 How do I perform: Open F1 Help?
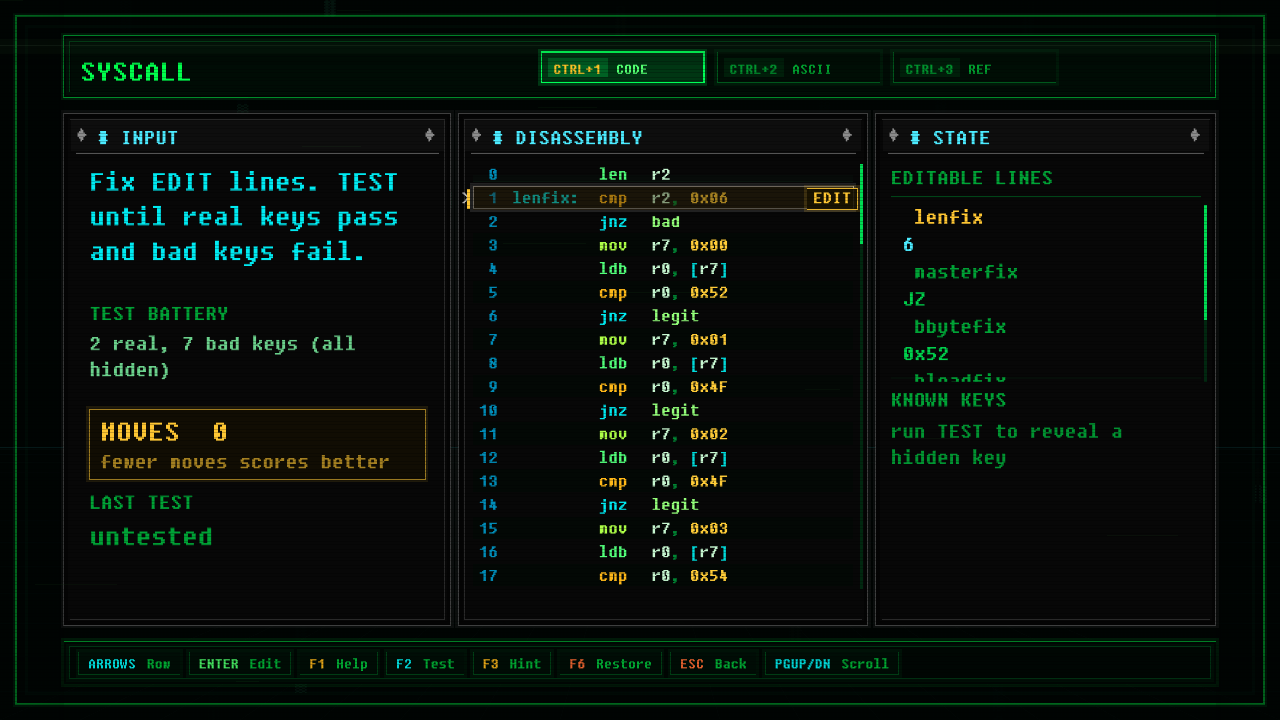338,664
